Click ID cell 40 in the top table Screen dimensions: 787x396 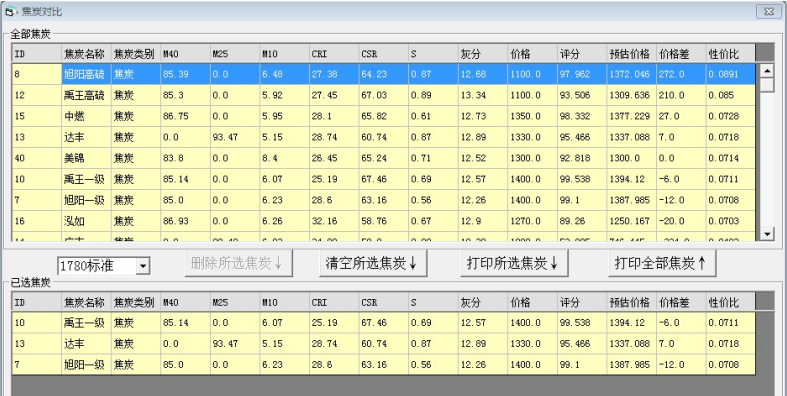pyautogui.click(x=37, y=159)
